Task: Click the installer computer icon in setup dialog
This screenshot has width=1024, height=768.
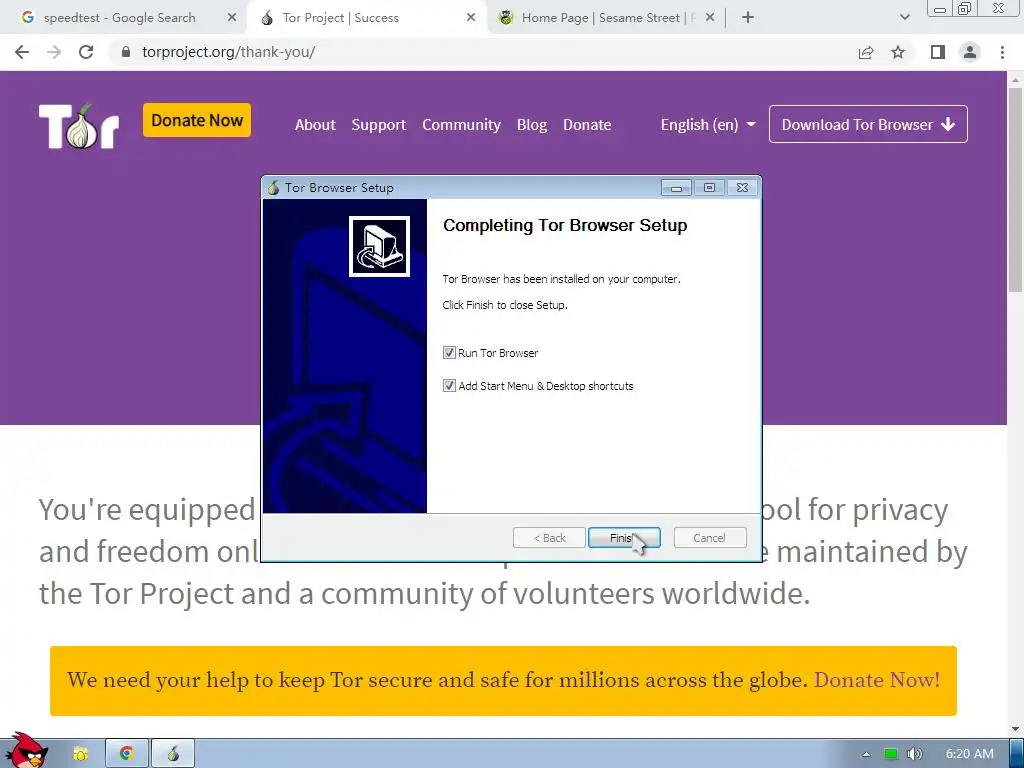Action: (x=379, y=246)
